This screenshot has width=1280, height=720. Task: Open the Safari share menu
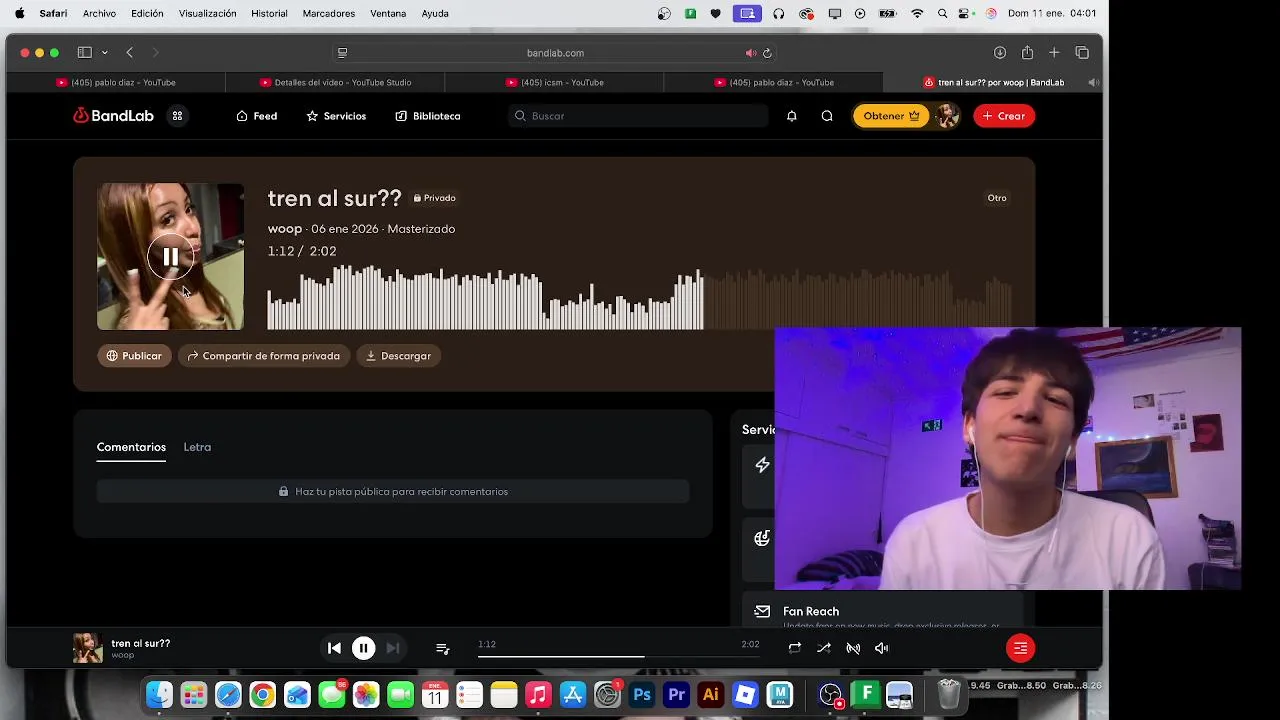(x=1027, y=53)
